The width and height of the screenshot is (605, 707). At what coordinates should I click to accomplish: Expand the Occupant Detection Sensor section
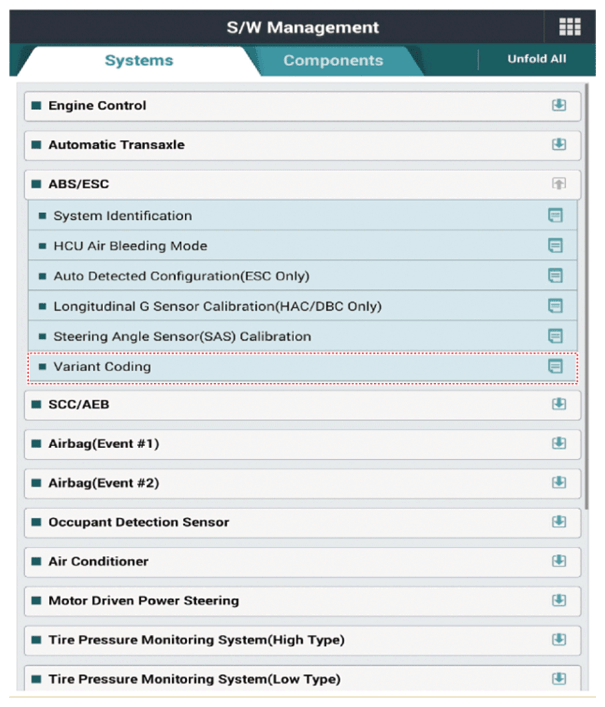[559, 522]
